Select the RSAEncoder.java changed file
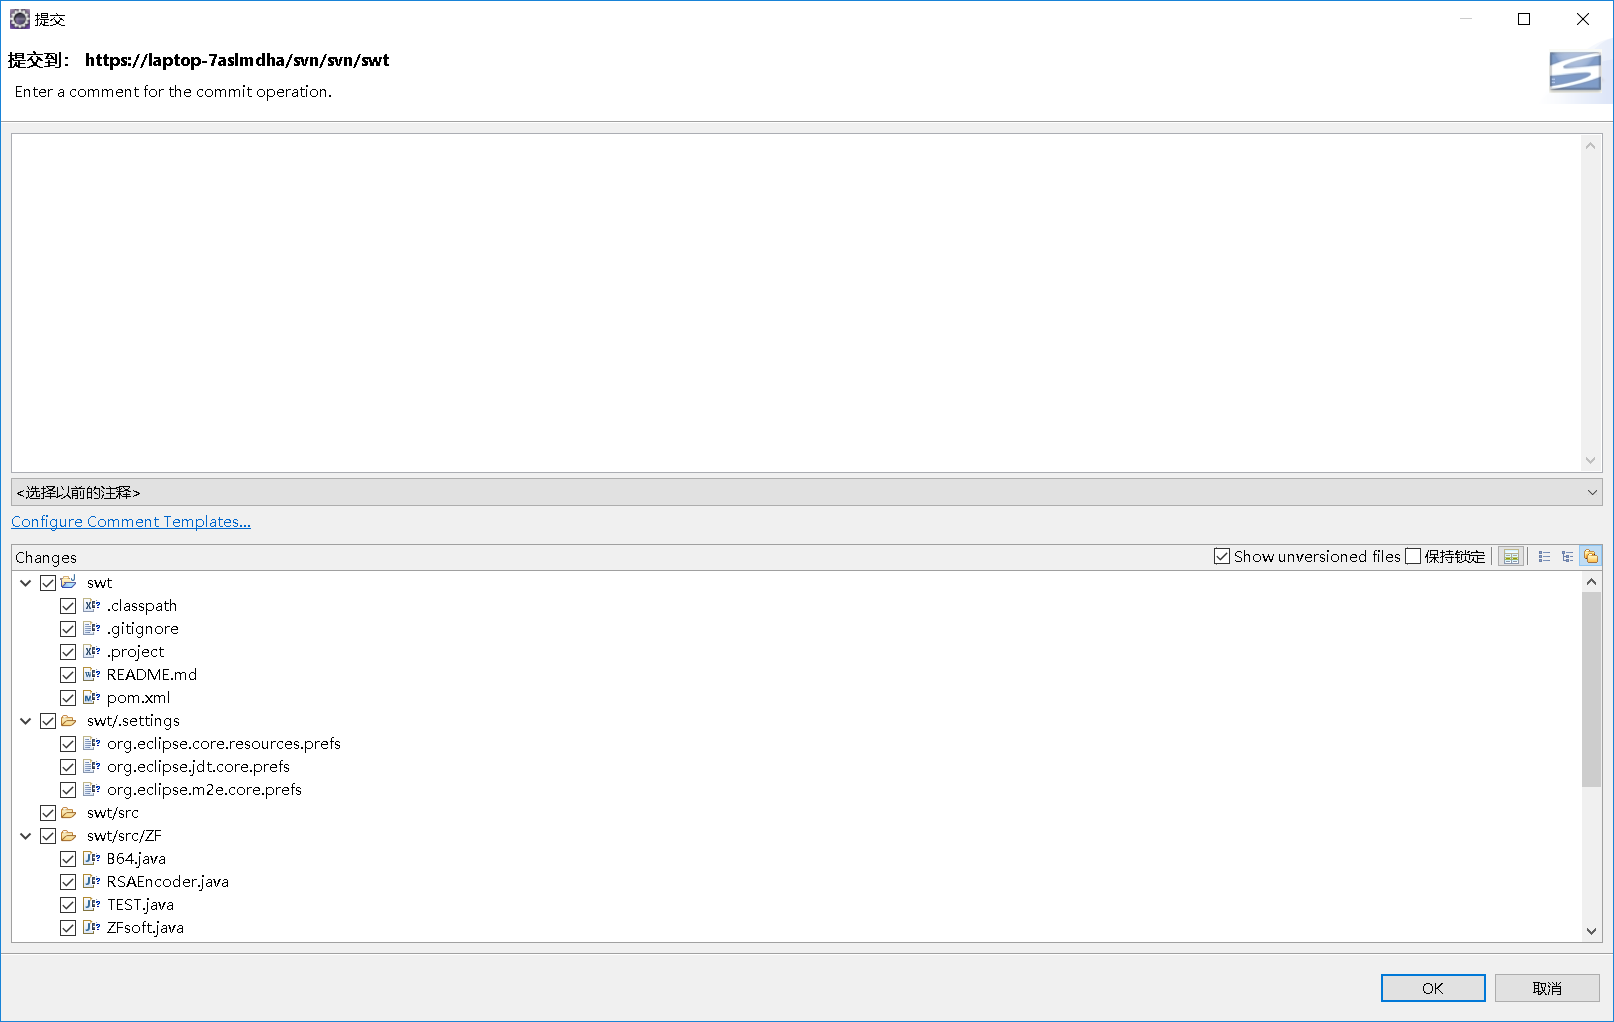This screenshot has width=1614, height=1022. (167, 881)
